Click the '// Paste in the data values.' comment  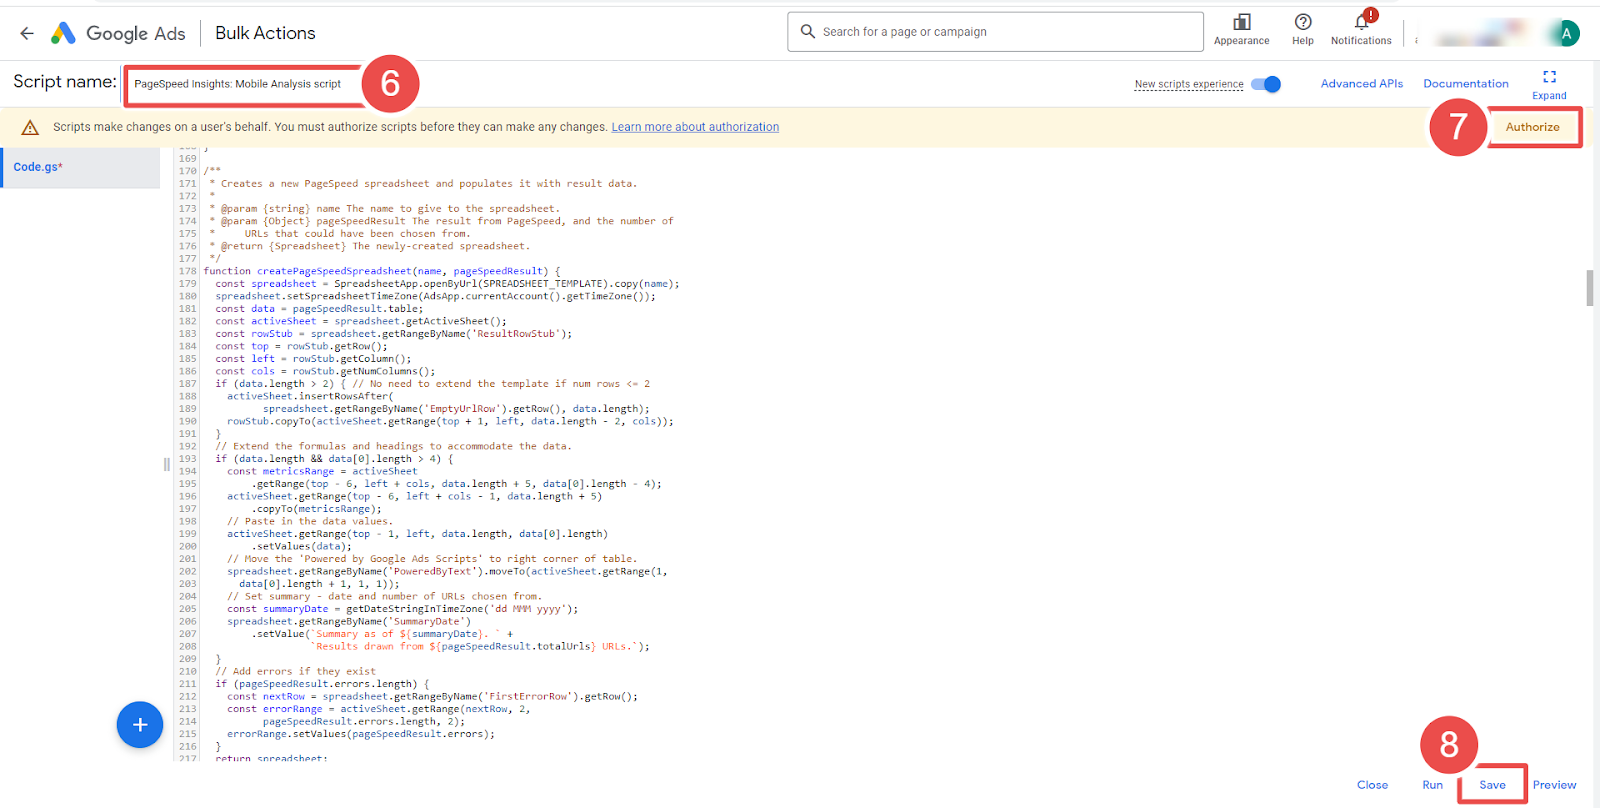click(x=310, y=521)
